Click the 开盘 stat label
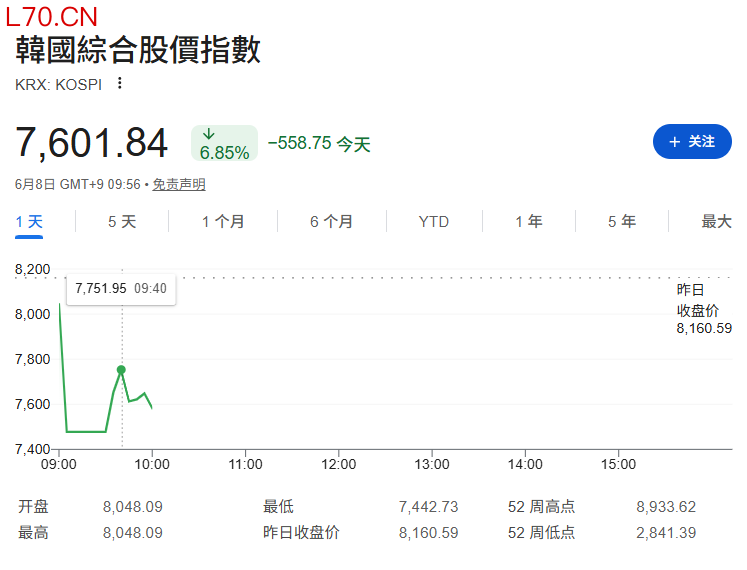 click(x=33, y=507)
